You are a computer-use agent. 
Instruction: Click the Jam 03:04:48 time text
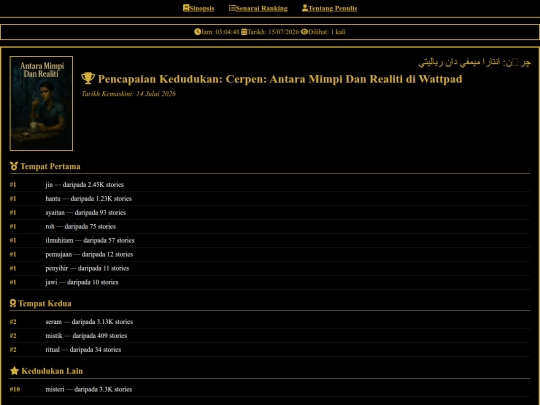pyautogui.click(x=220, y=32)
